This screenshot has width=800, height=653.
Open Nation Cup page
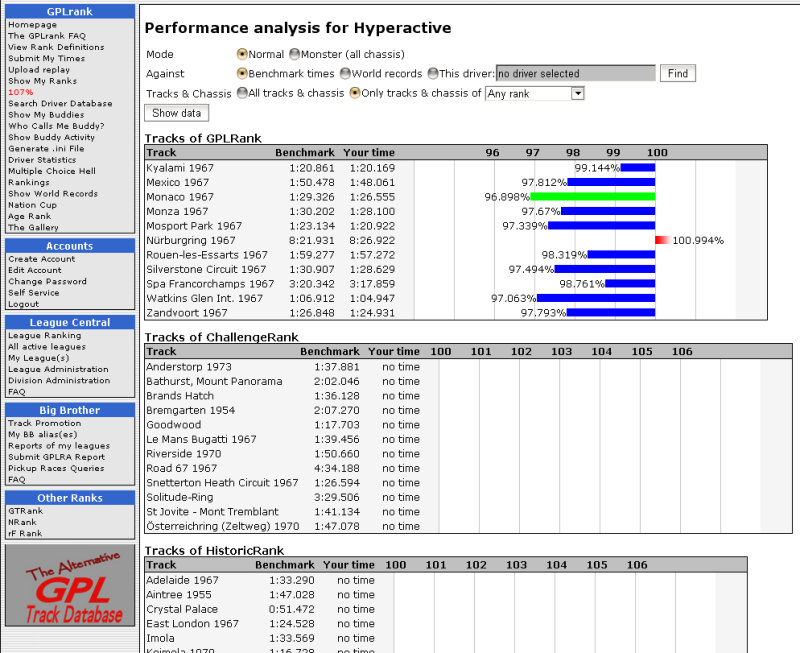tap(32, 205)
